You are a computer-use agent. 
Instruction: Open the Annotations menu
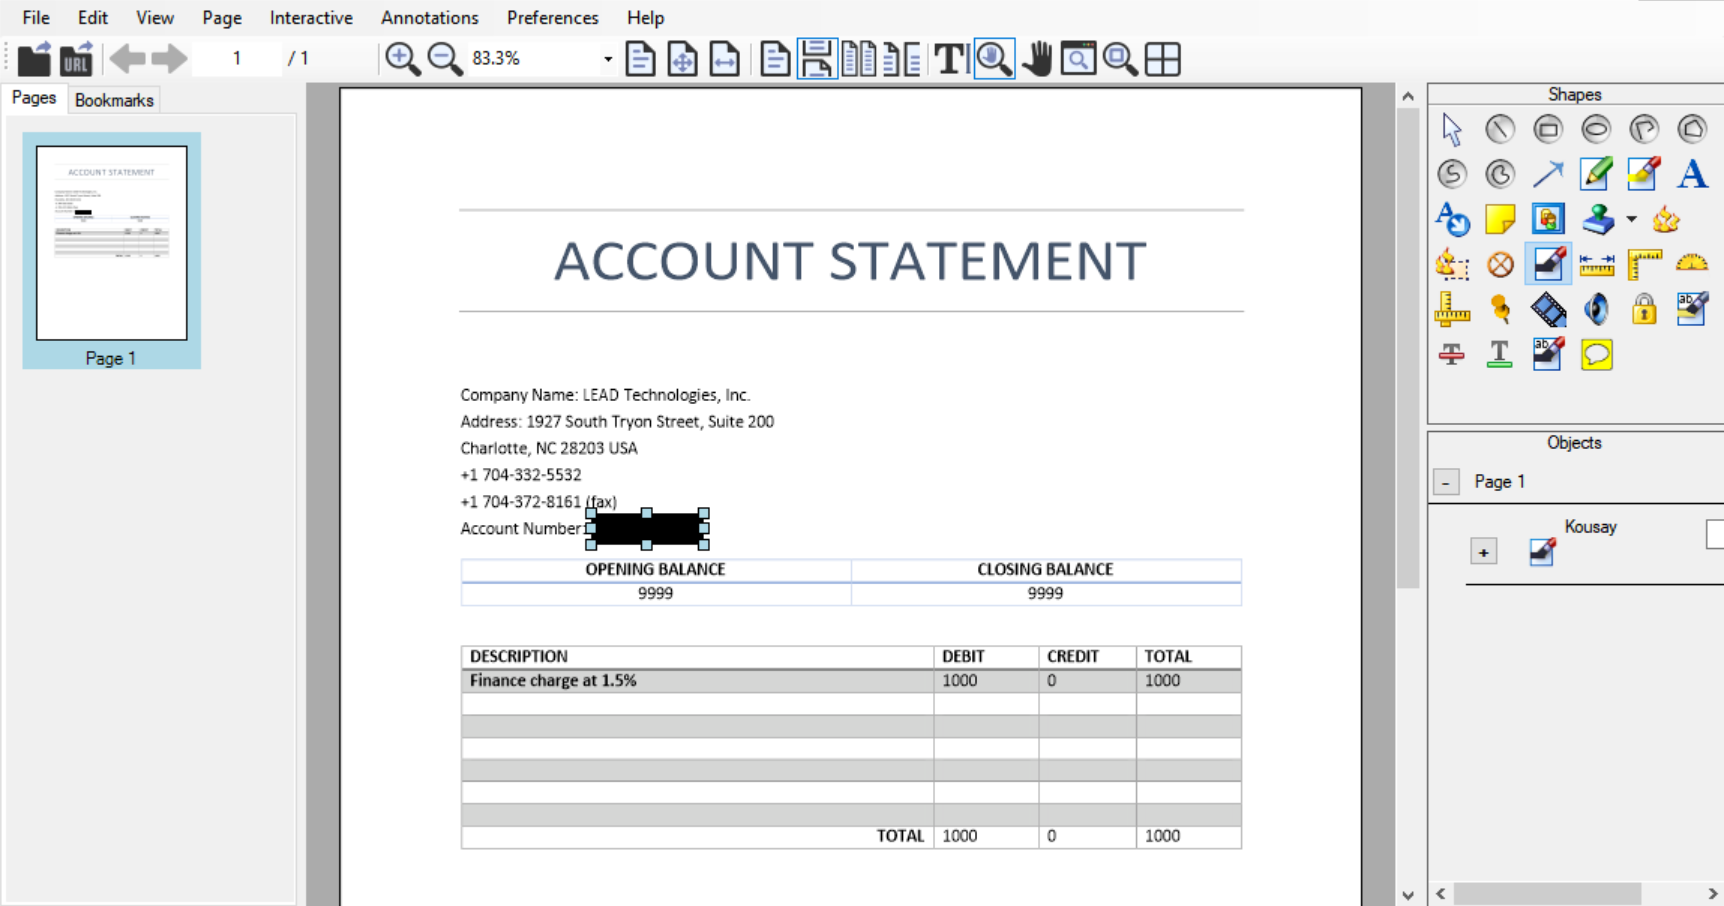(429, 17)
